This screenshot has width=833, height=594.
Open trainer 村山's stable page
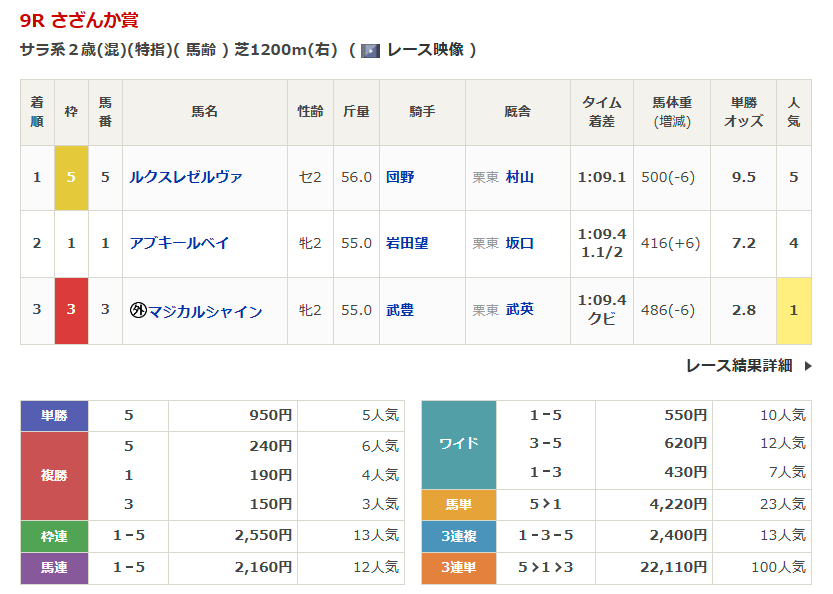pyautogui.click(x=520, y=177)
